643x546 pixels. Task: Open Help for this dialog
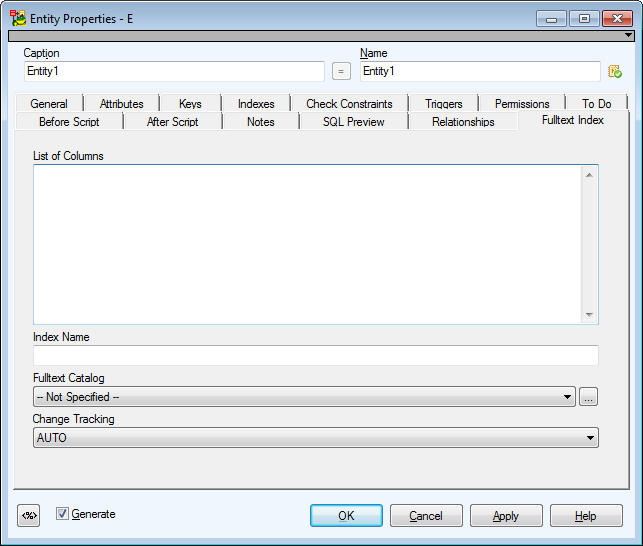586,516
